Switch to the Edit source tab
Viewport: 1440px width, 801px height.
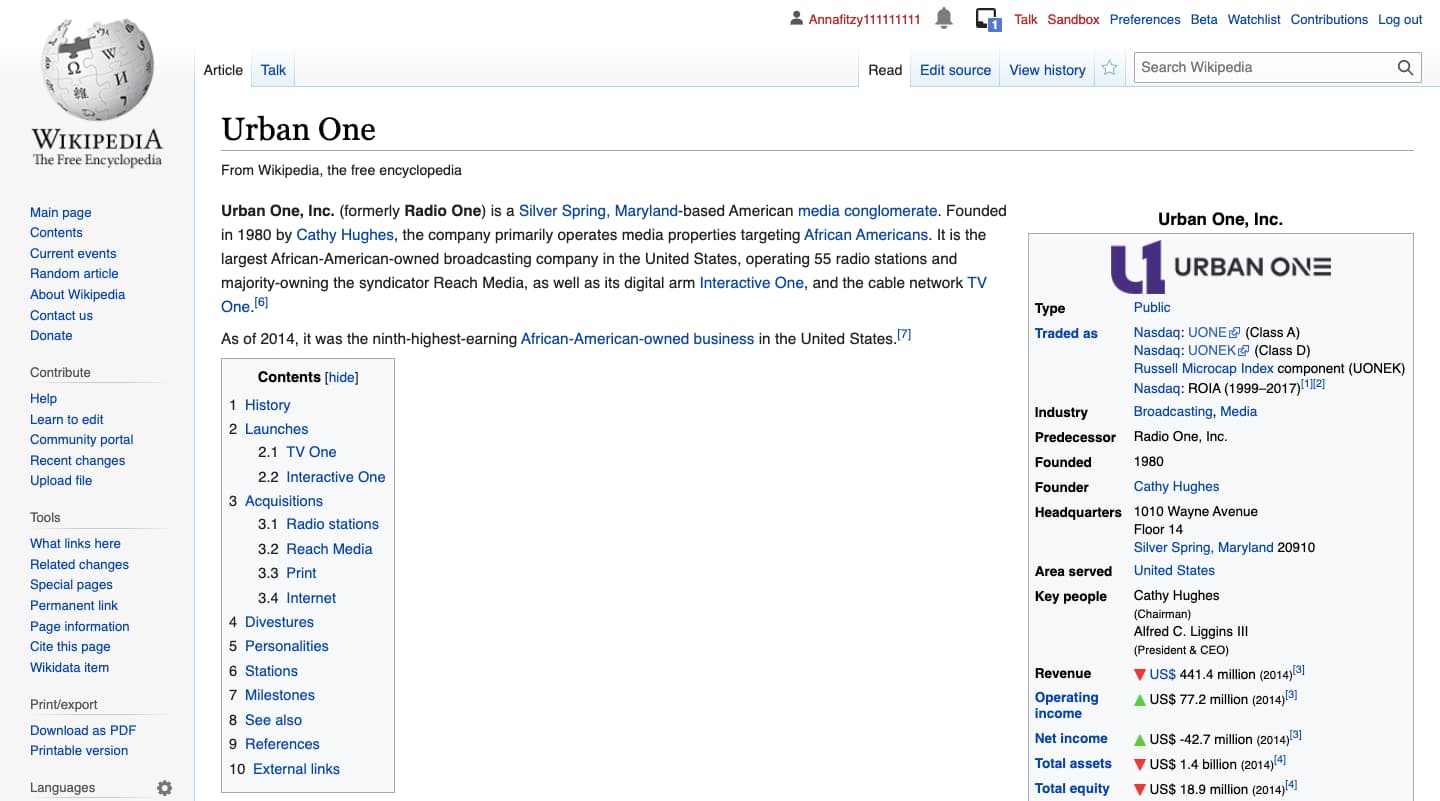tap(955, 70)
